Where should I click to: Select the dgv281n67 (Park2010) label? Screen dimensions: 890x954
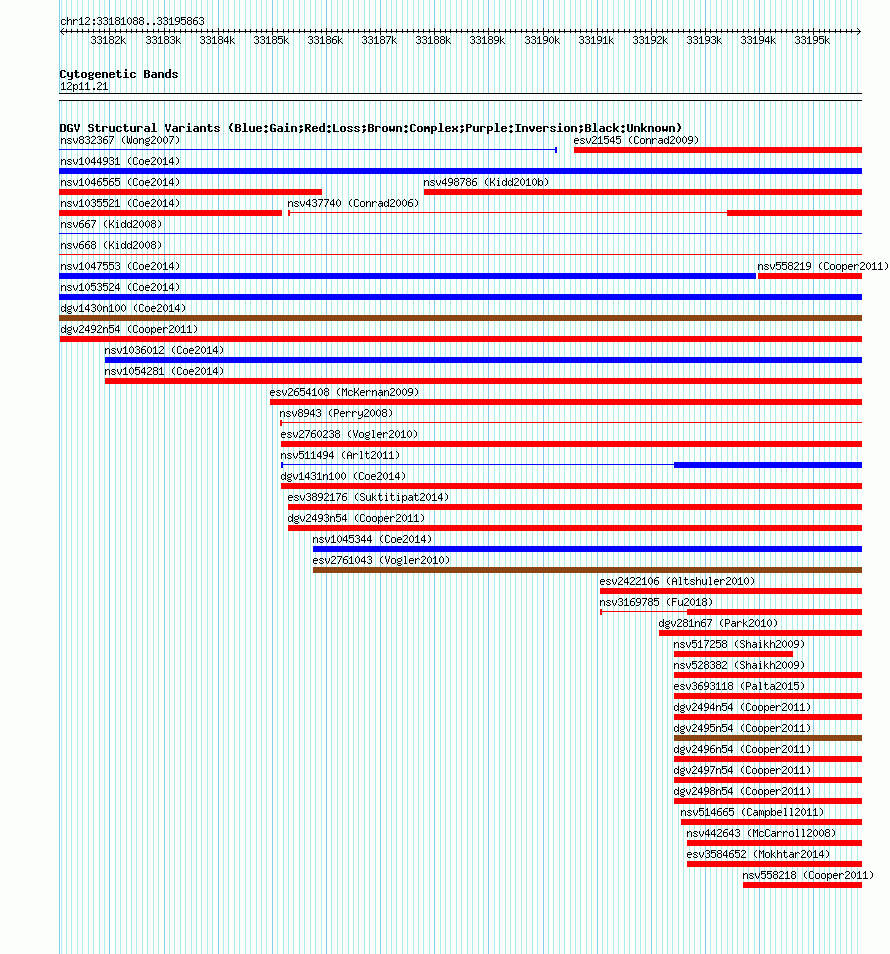pyautogui.click(x=718, y=623)
